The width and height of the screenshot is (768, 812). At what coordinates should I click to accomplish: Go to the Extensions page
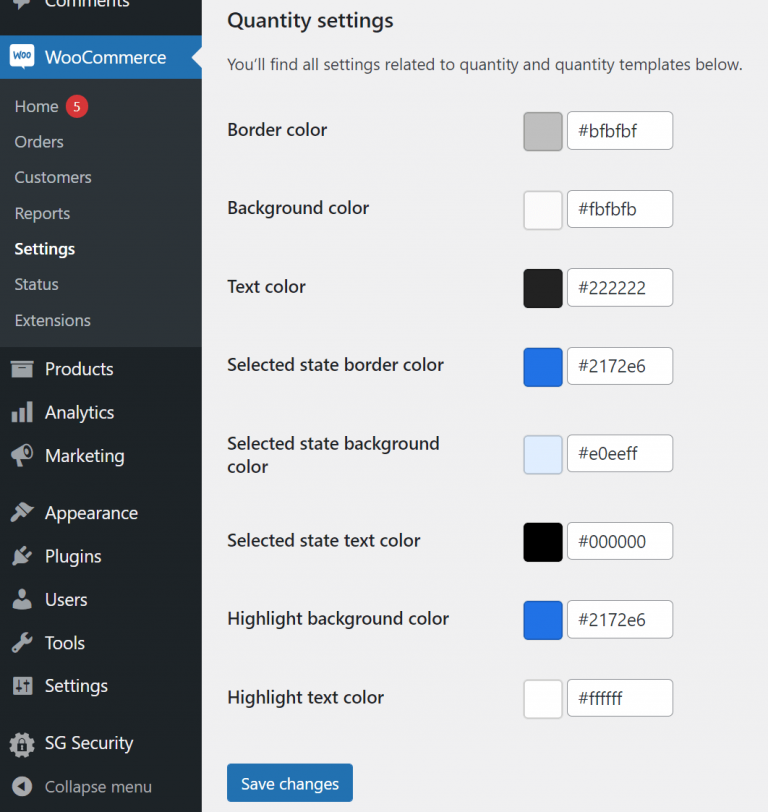pos(52,320)
